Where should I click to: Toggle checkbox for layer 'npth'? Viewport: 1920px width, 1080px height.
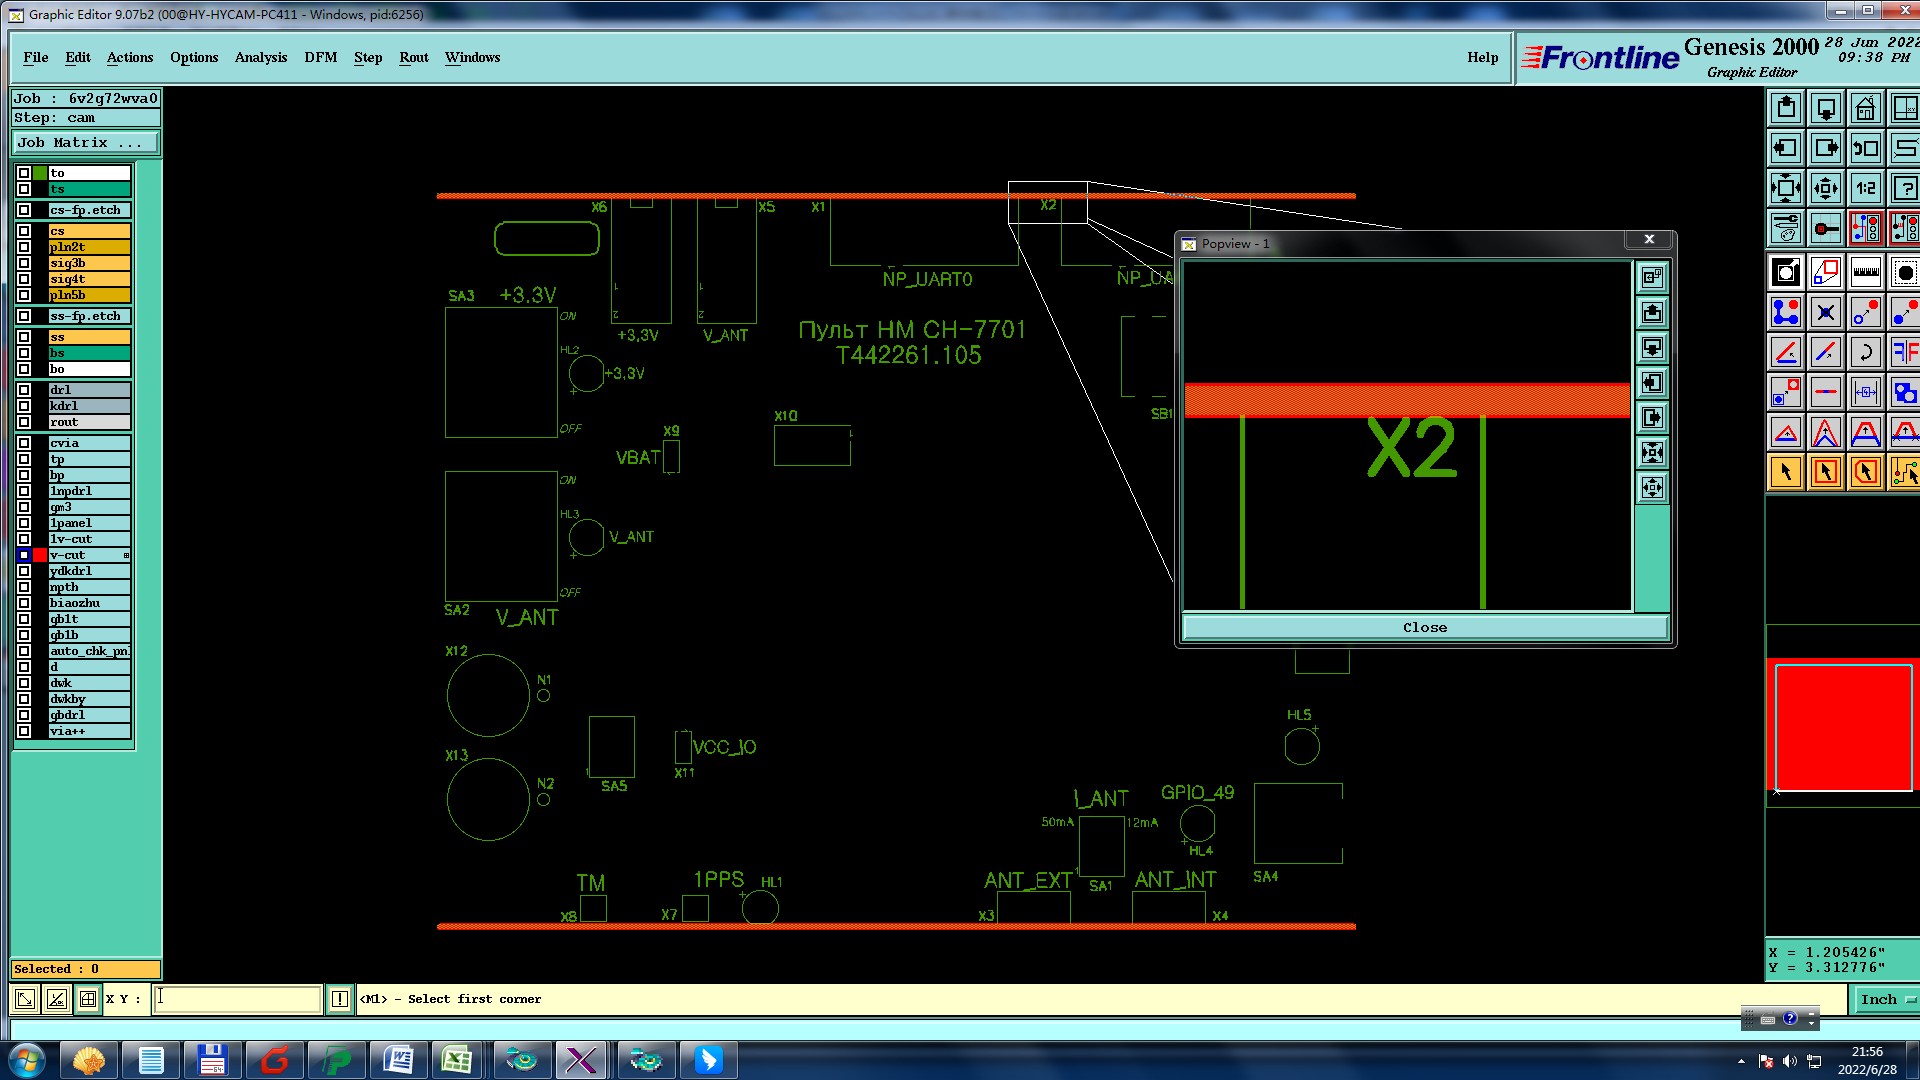[x=24, y=587]
